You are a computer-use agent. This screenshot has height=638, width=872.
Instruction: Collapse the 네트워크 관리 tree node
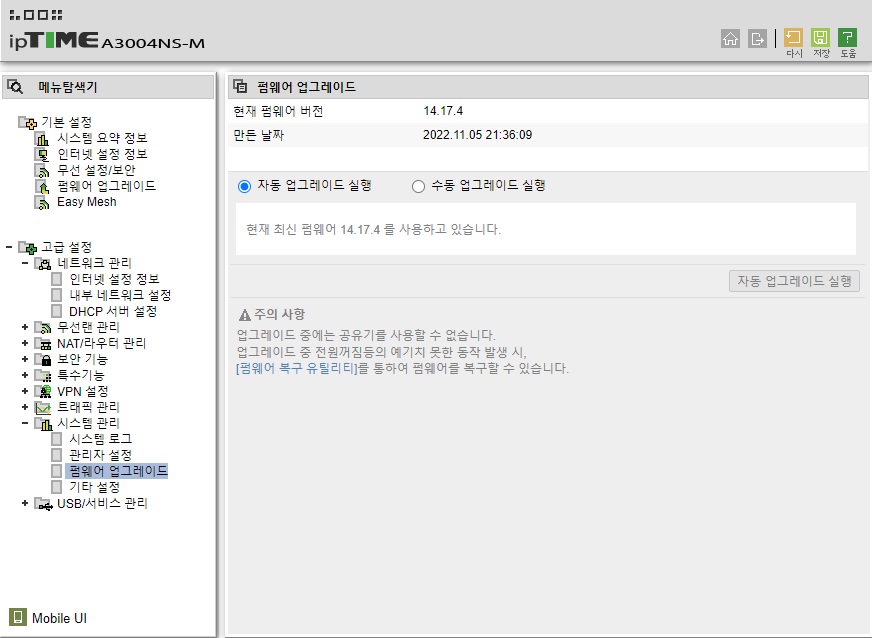pos(24,263)
